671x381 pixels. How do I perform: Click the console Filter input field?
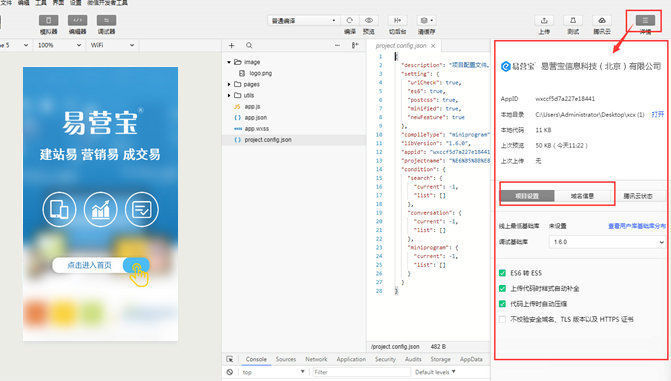click(361, 372)
